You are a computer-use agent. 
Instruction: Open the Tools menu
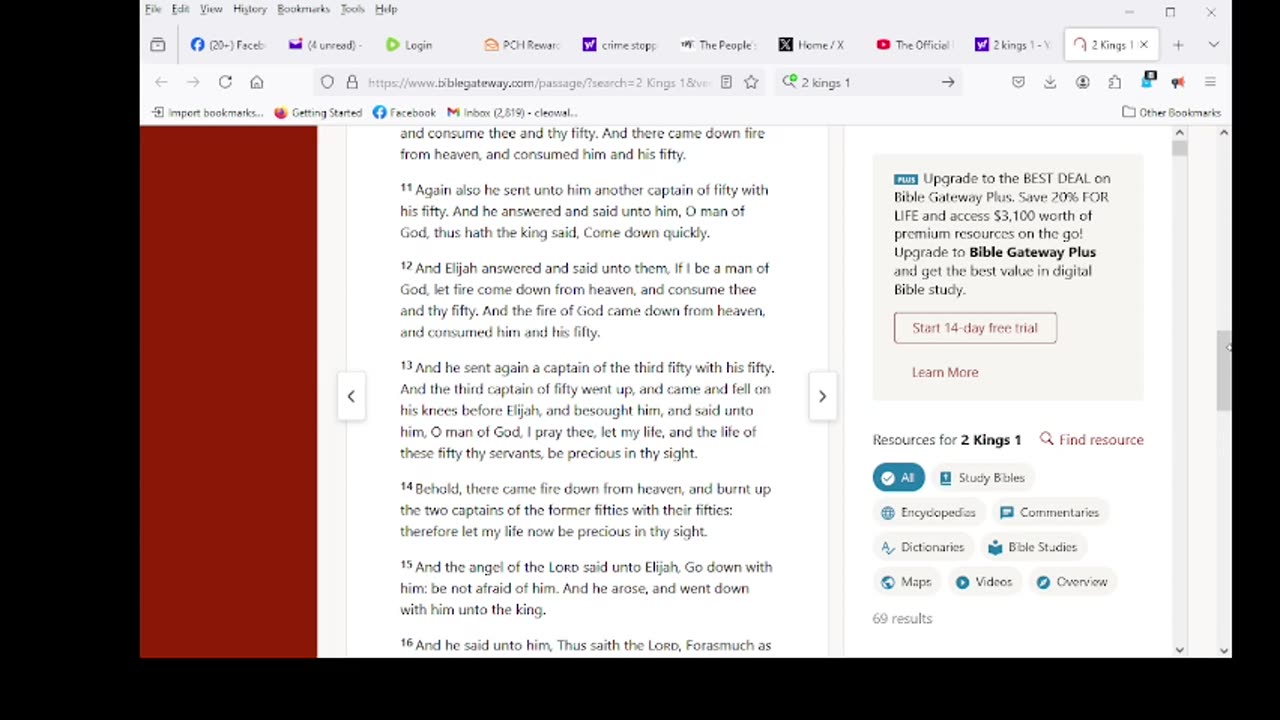[x=352, y=9]
